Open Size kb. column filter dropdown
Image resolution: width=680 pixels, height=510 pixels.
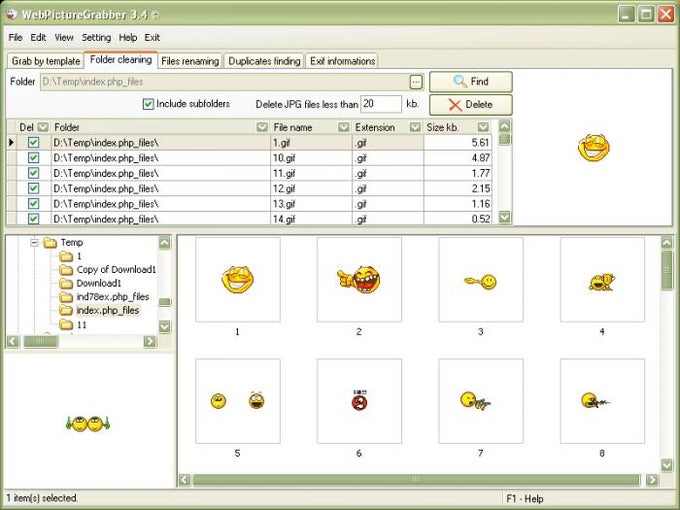483,127
